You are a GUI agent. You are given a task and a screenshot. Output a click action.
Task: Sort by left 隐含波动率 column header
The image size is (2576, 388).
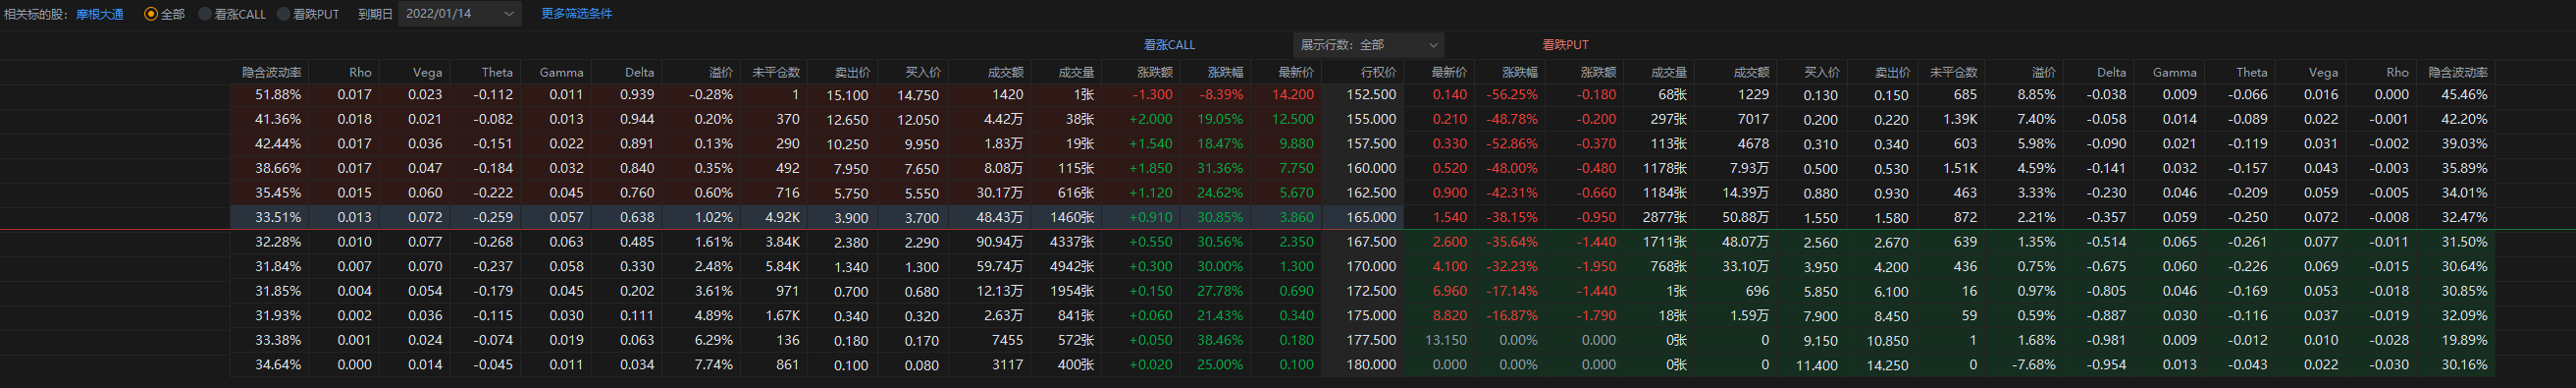[x=272, y=72]
